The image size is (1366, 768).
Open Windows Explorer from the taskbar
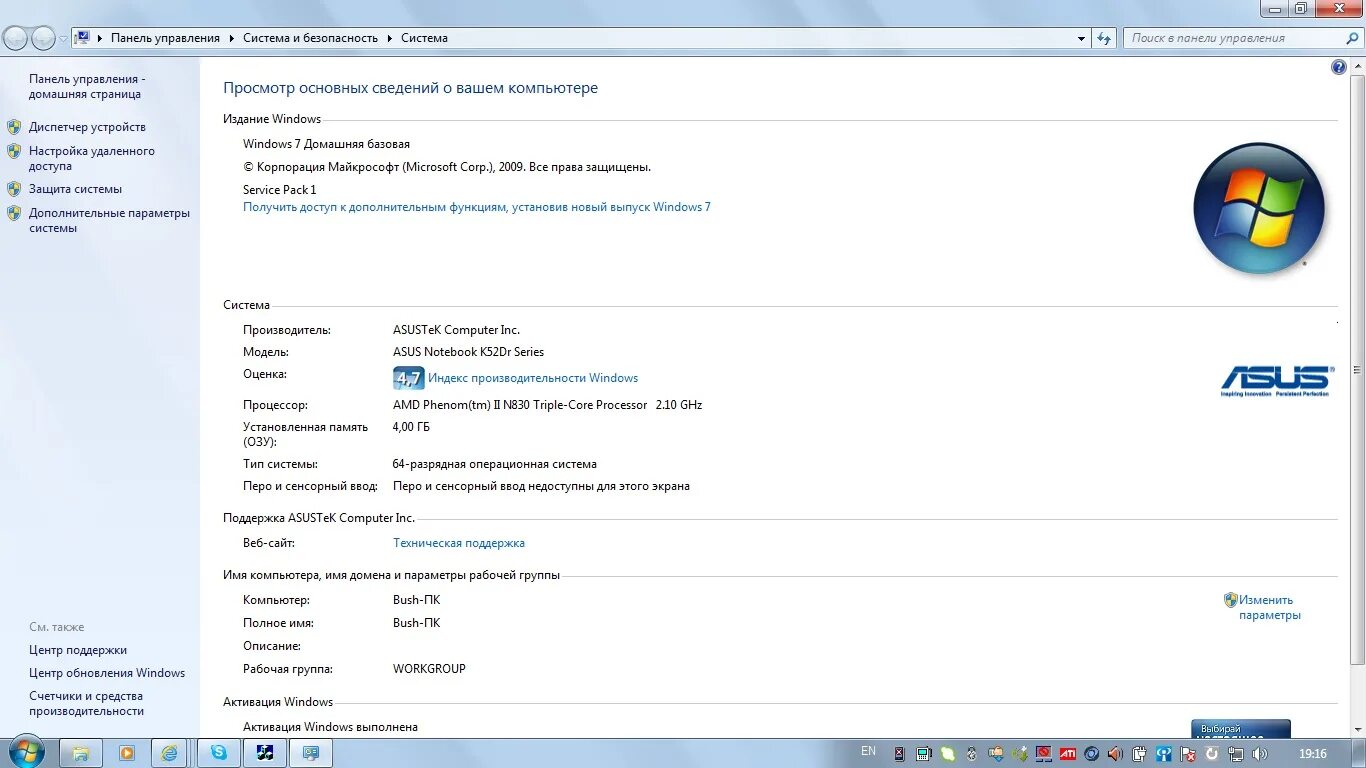pyautogui.click(x=81, y=753)
